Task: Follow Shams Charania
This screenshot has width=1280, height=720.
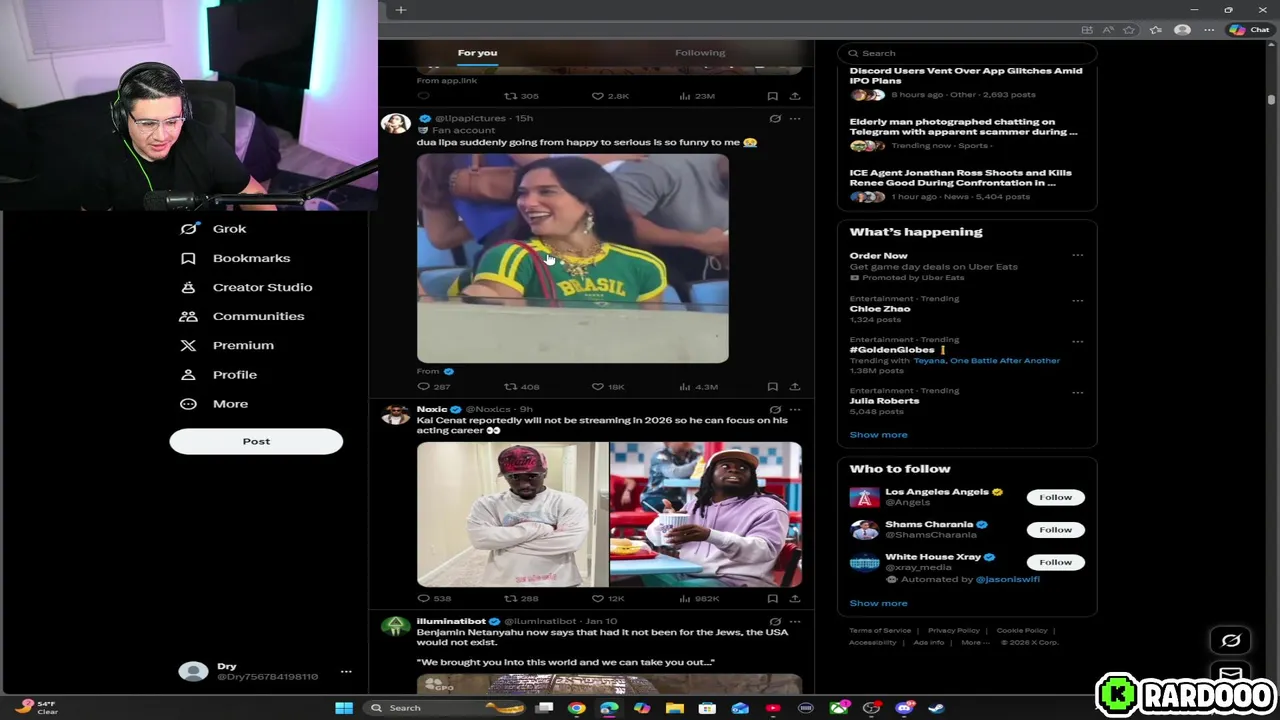Action: (x=1055, y=530)
